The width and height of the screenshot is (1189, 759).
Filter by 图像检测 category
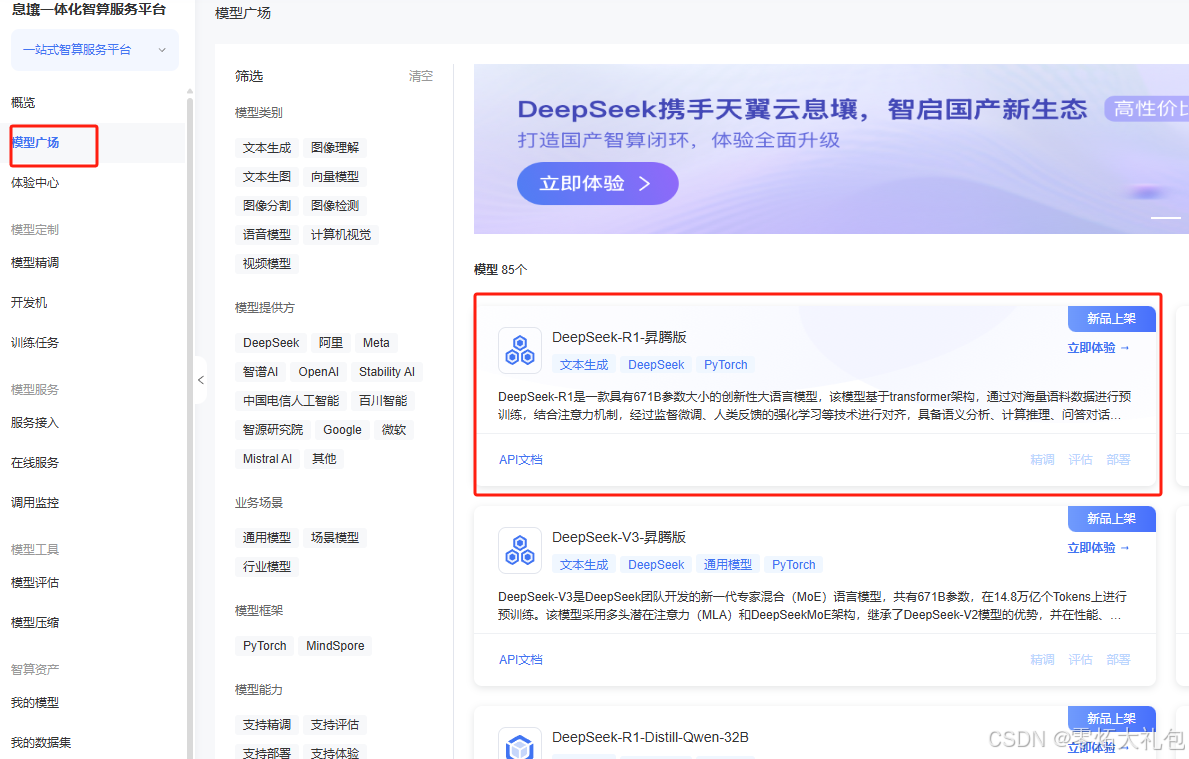pyautogui.click(x=335, y=205)
